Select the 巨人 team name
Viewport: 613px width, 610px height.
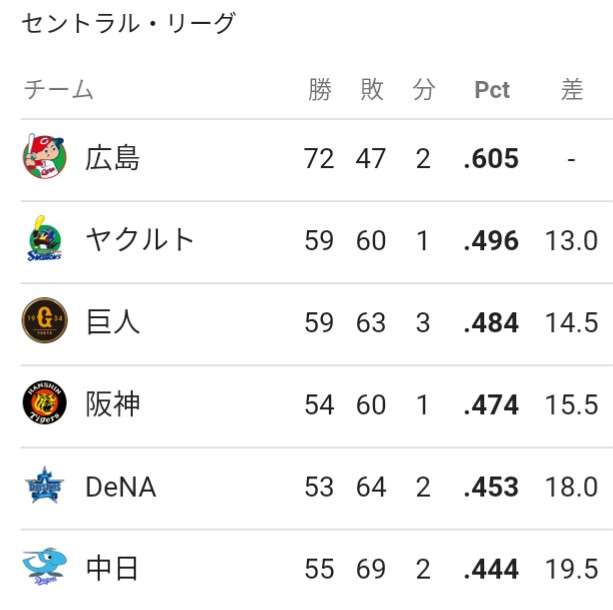click(x=113, y=322)
